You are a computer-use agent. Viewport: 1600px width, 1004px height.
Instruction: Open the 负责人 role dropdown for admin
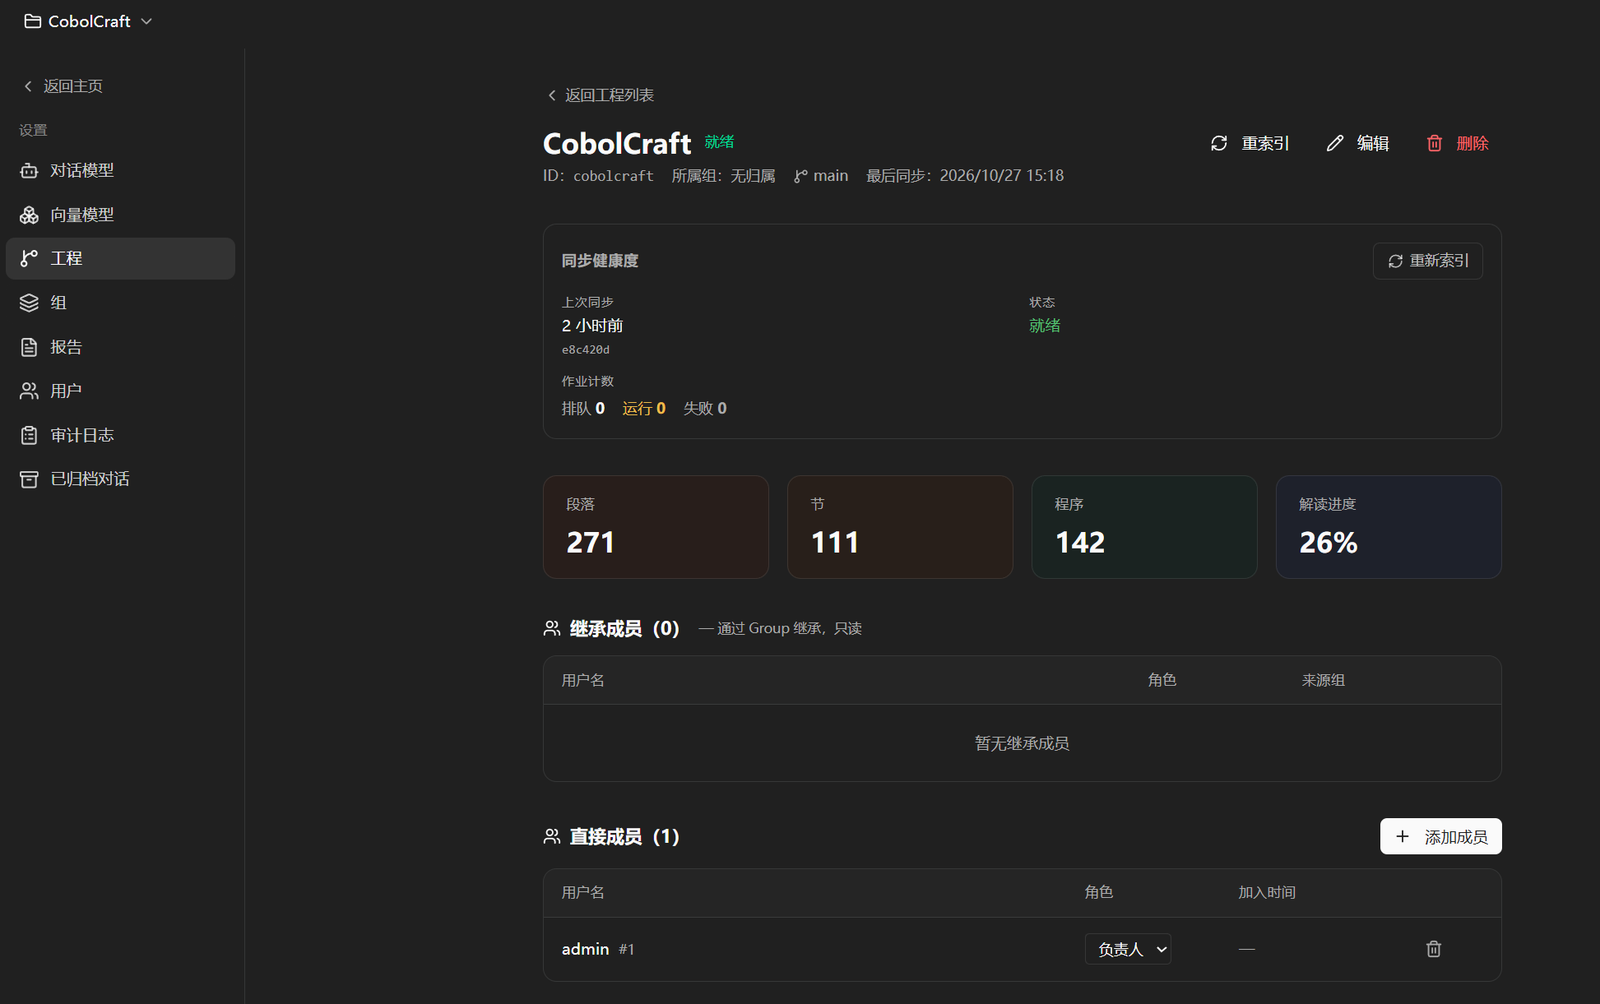[x=1128, y=949]
